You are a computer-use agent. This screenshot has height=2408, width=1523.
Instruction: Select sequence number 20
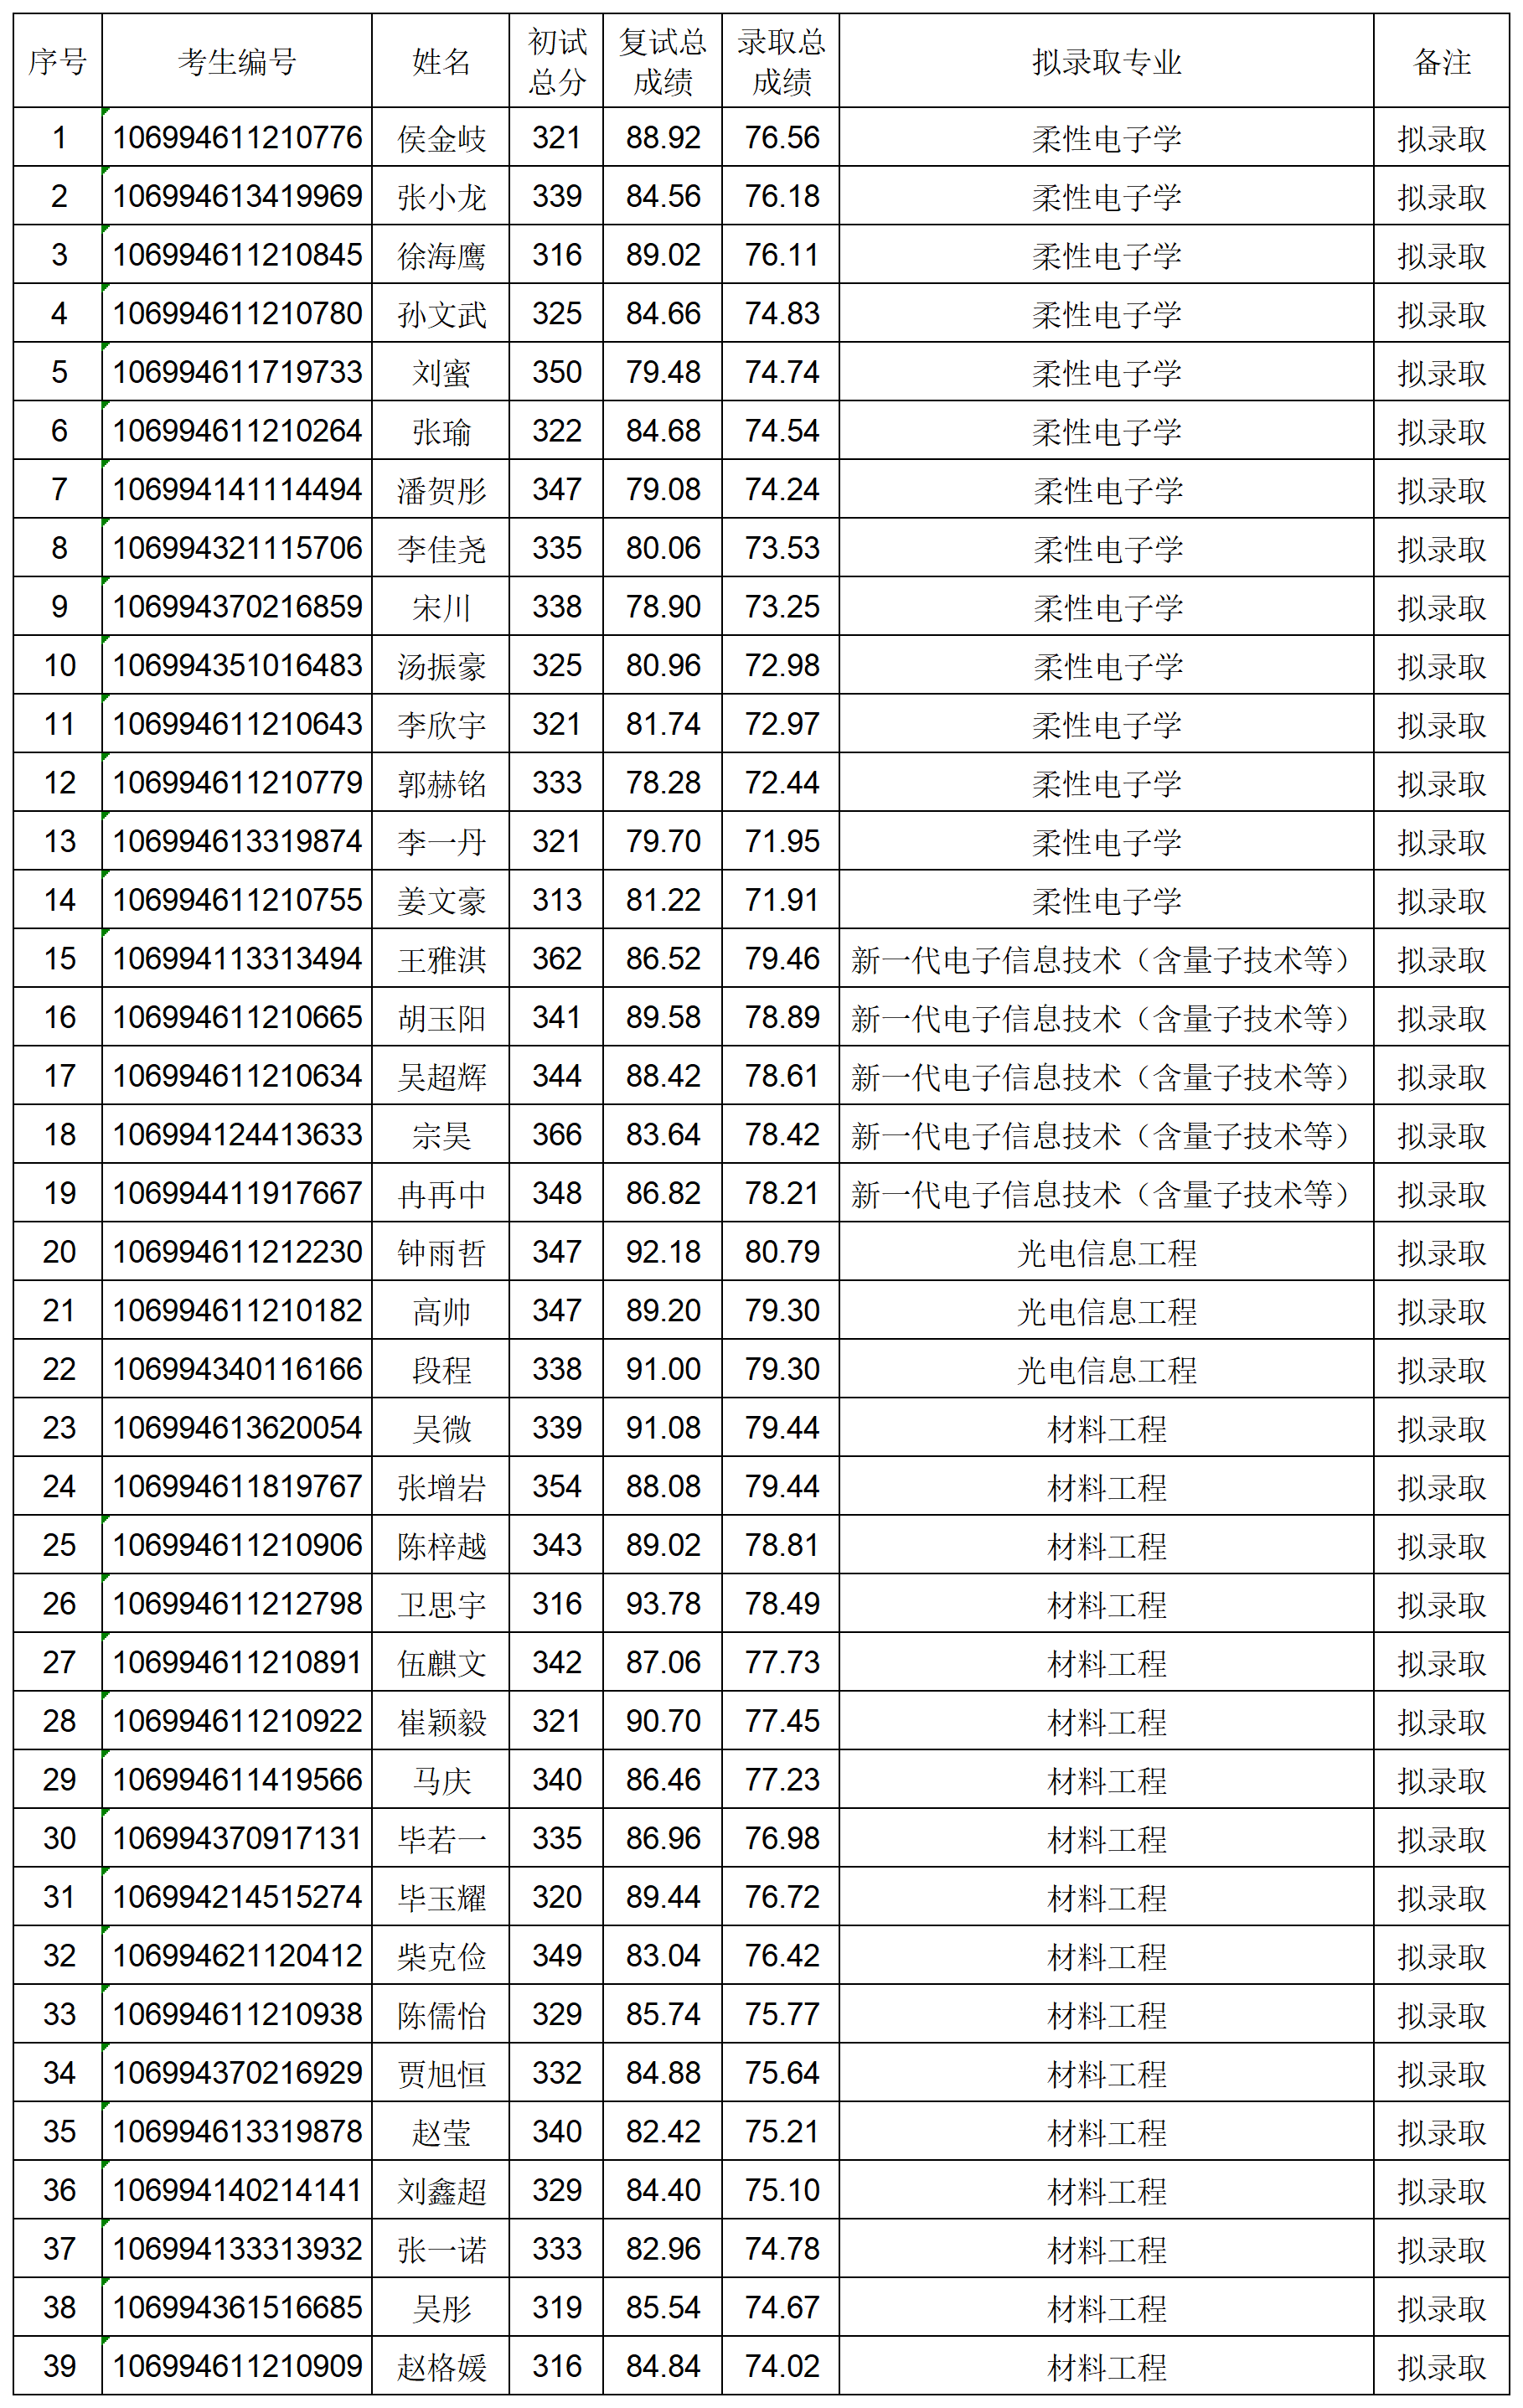[x=58, y=1252]
